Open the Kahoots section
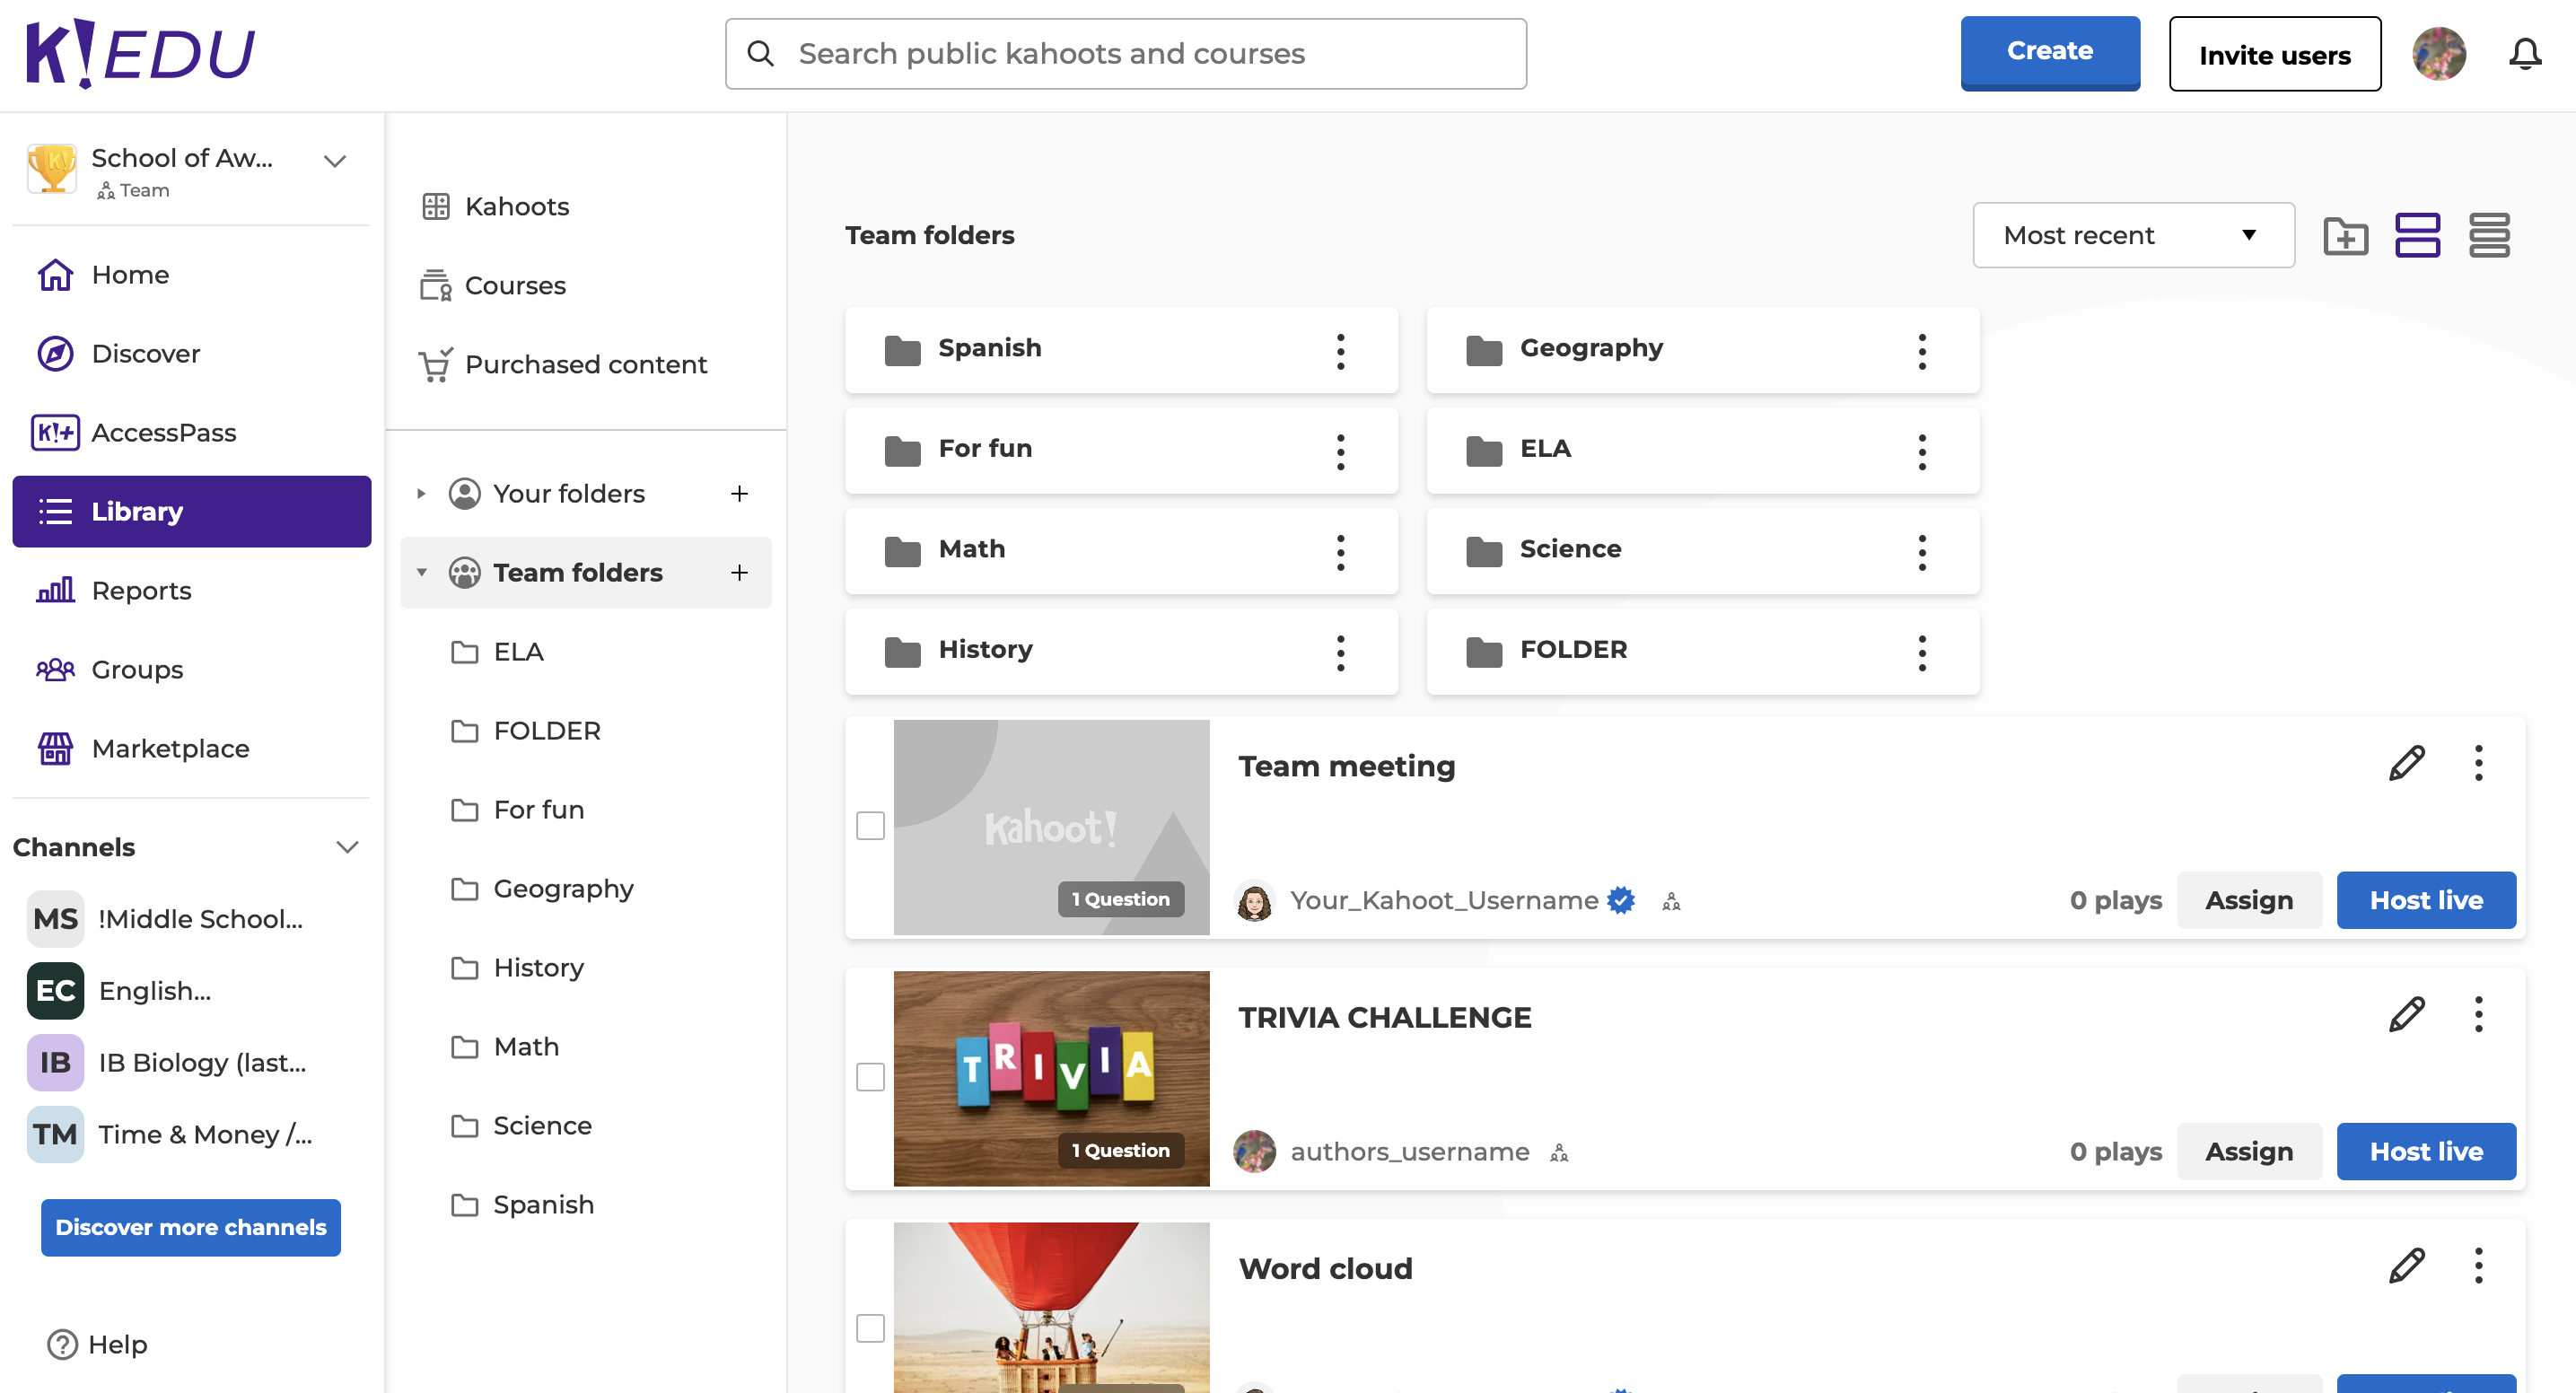This screenshot has height=1393, width=2576. 516,206
